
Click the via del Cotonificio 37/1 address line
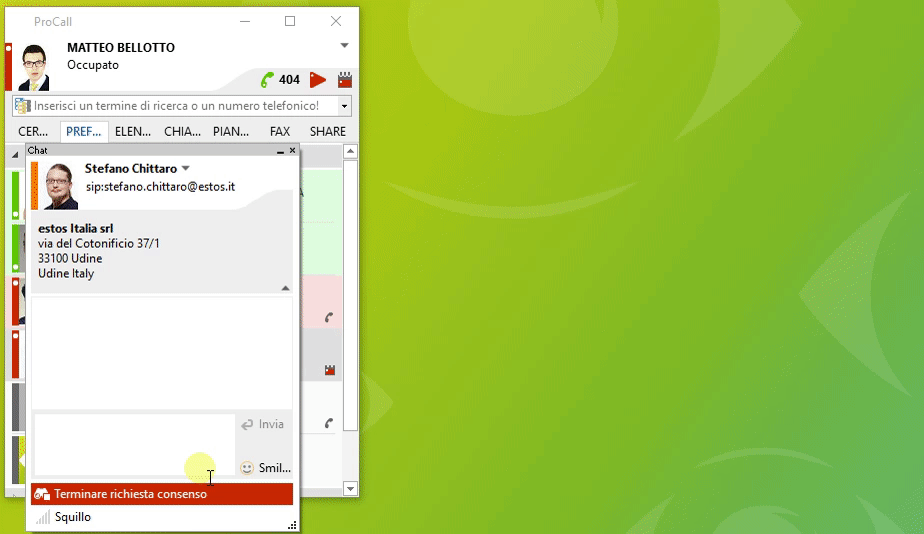(98, 243)
